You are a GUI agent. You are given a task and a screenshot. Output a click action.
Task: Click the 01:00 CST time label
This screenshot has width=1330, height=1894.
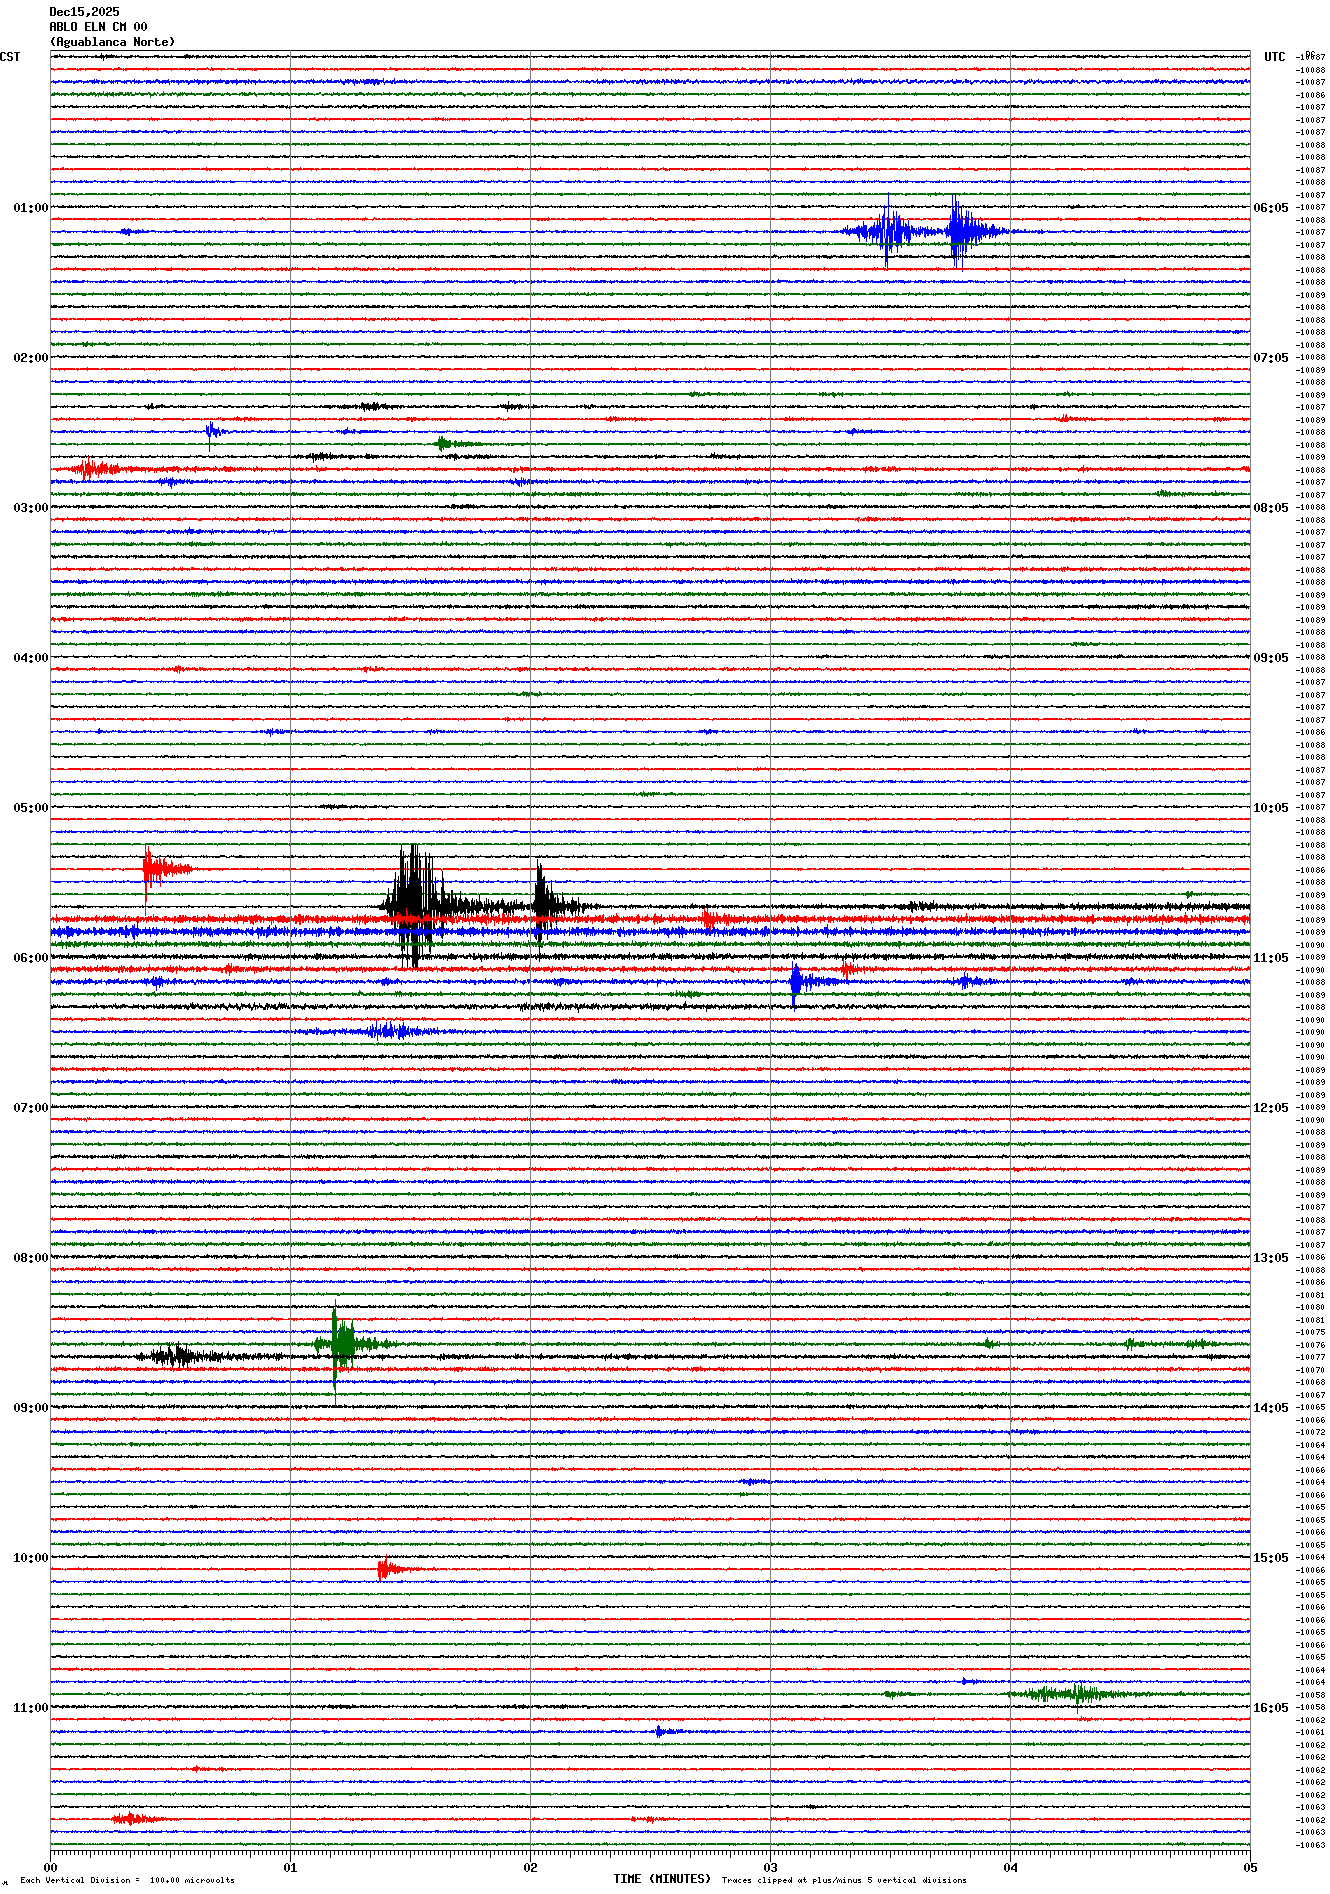tap(30, 208)
